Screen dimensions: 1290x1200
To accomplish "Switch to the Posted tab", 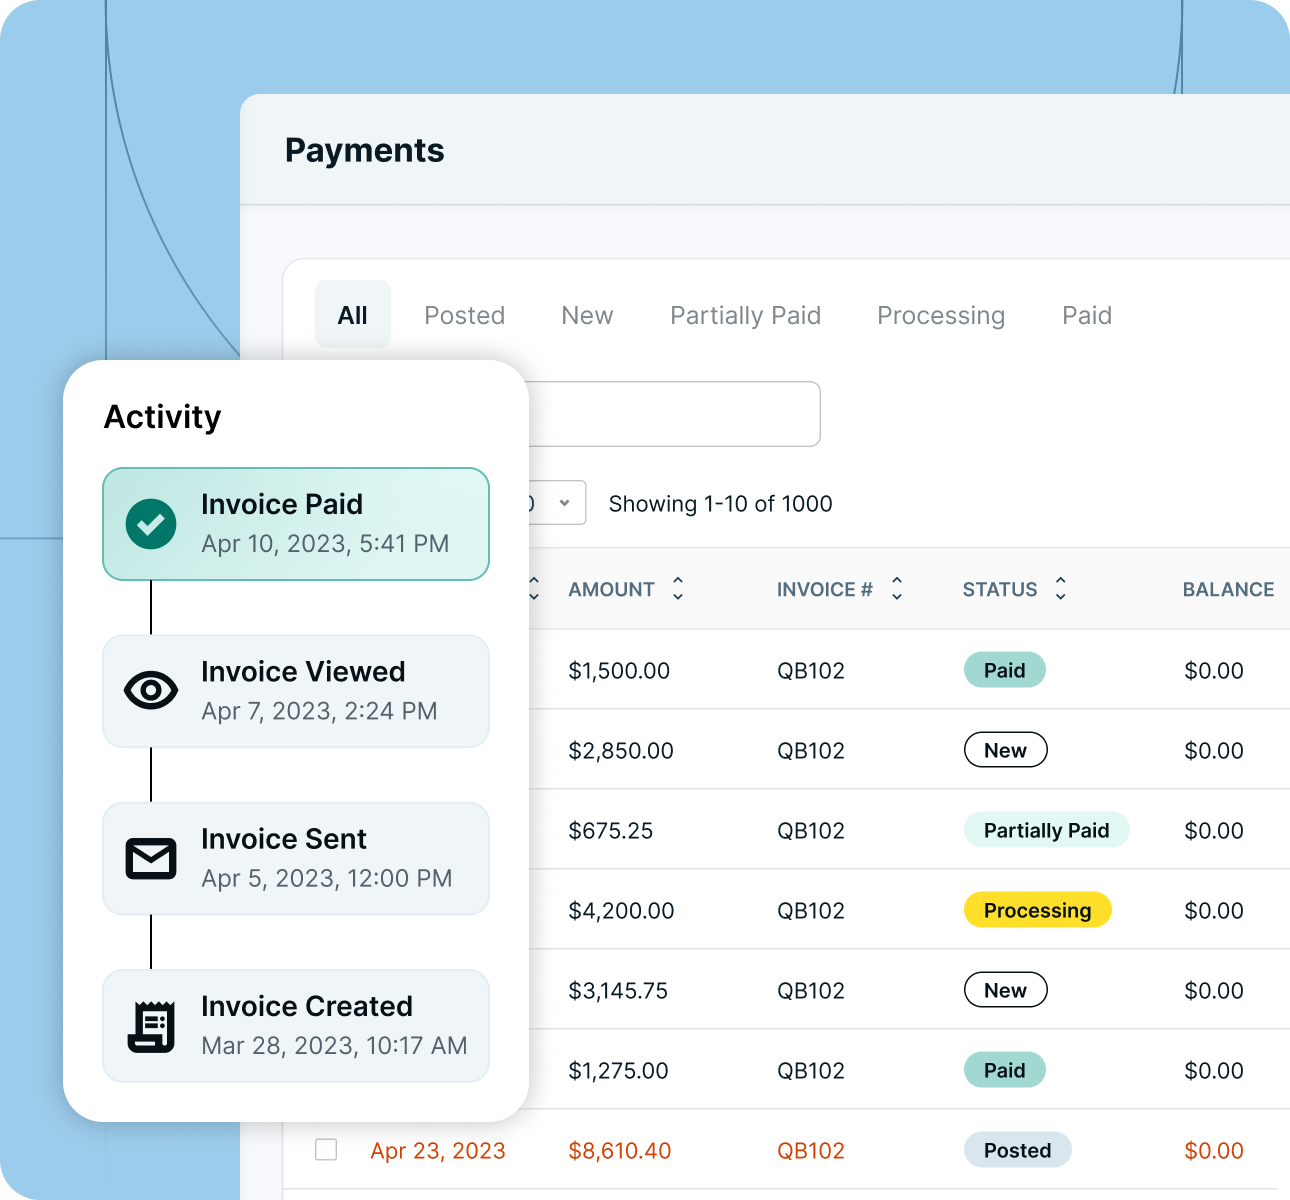I will 464,316.
